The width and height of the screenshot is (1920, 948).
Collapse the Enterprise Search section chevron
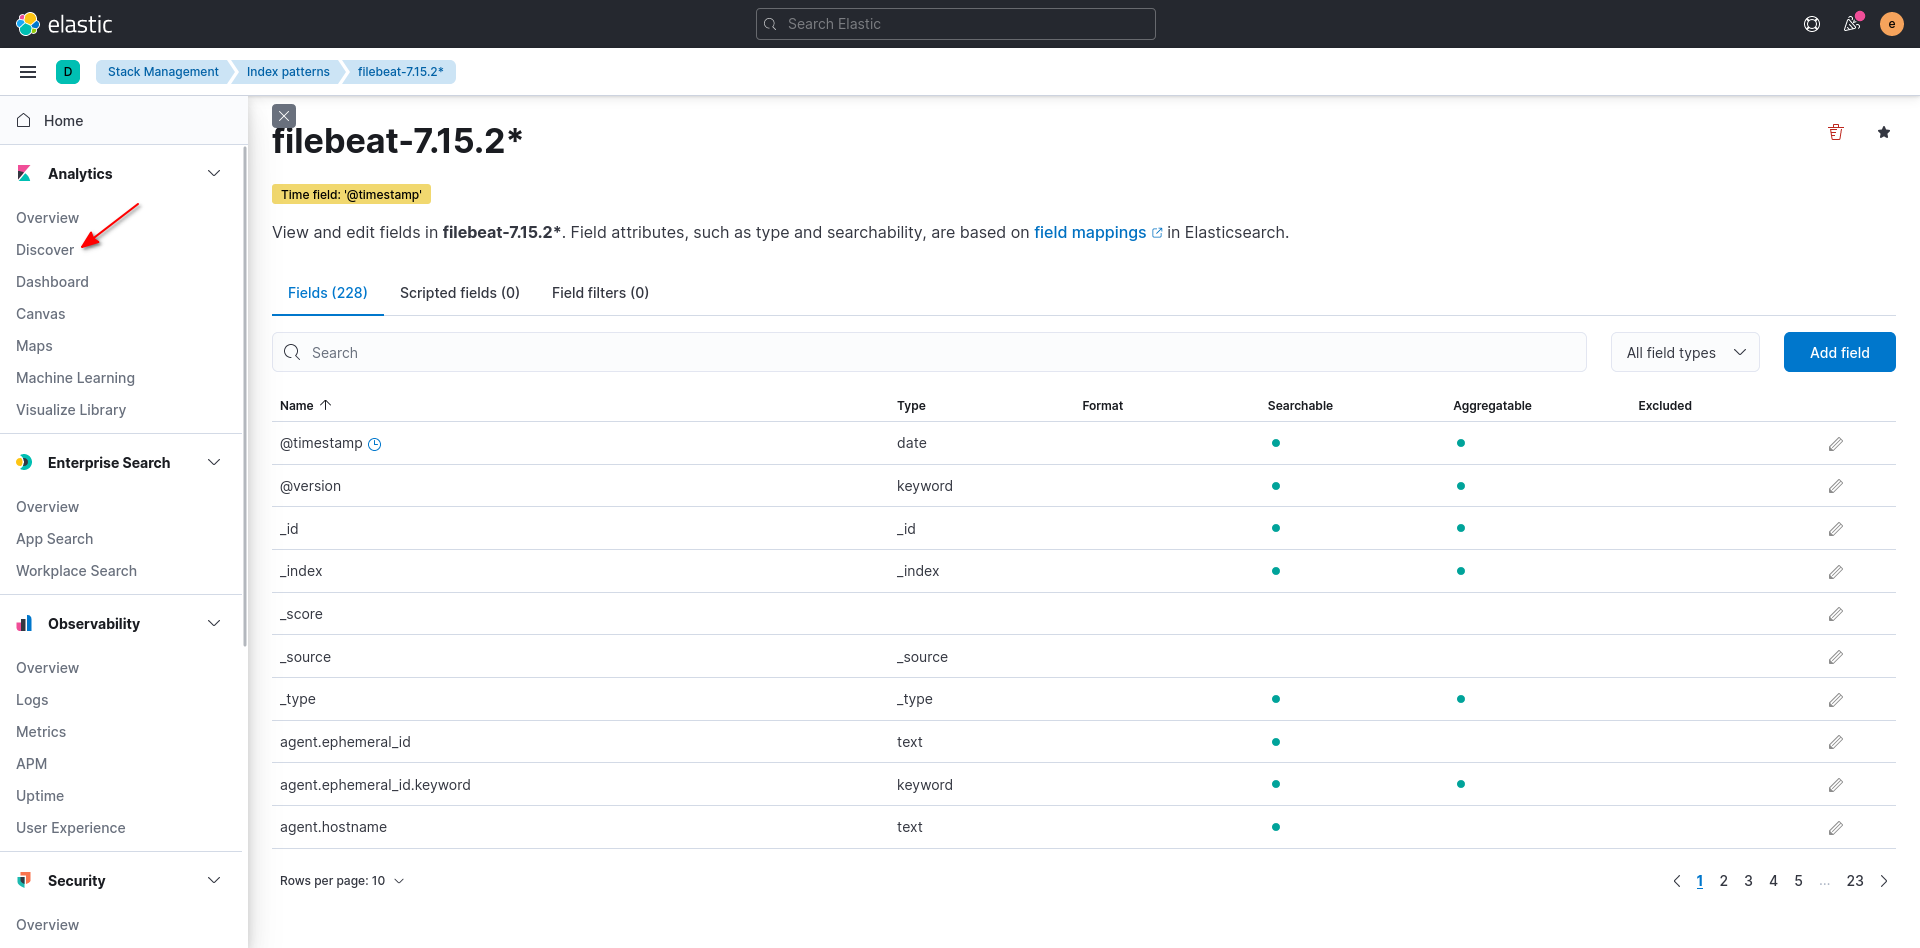click(x=214, y=462)
